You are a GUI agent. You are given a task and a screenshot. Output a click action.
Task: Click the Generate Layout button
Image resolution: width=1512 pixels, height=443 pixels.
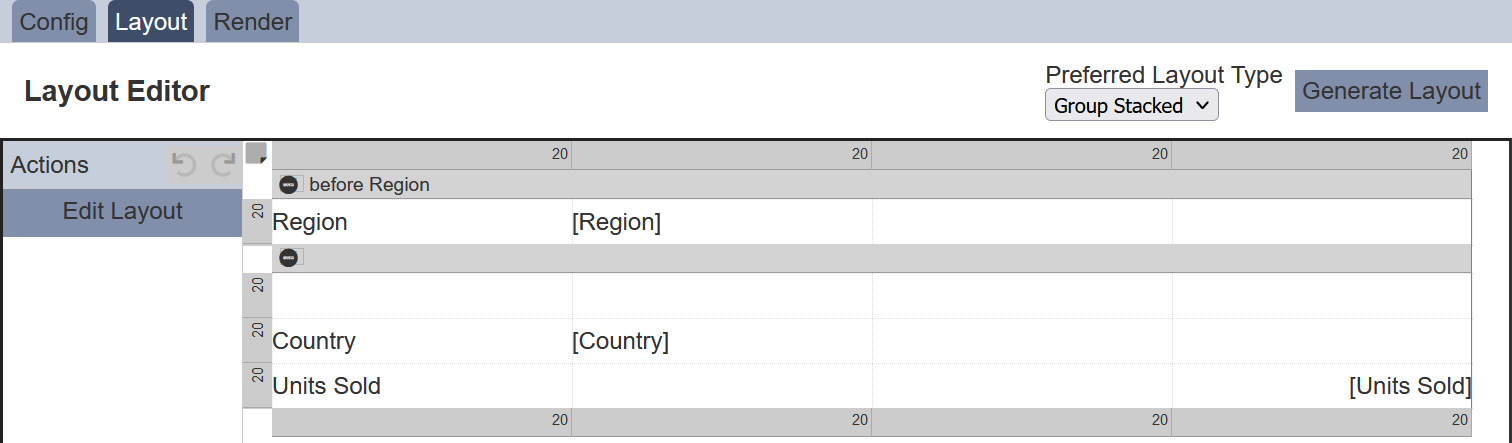[x=1391, y=91]
